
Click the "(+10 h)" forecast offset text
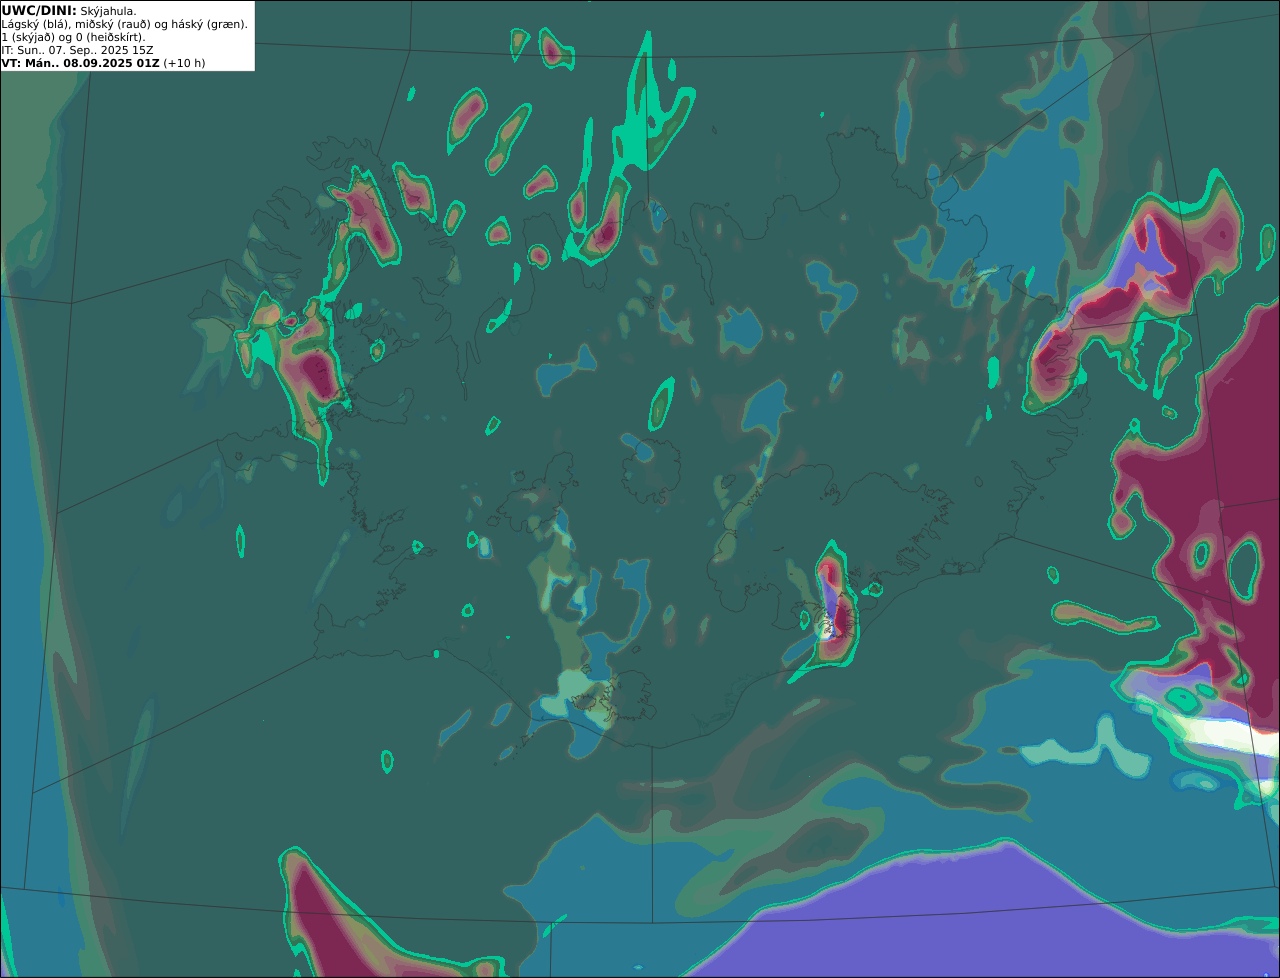184,63
